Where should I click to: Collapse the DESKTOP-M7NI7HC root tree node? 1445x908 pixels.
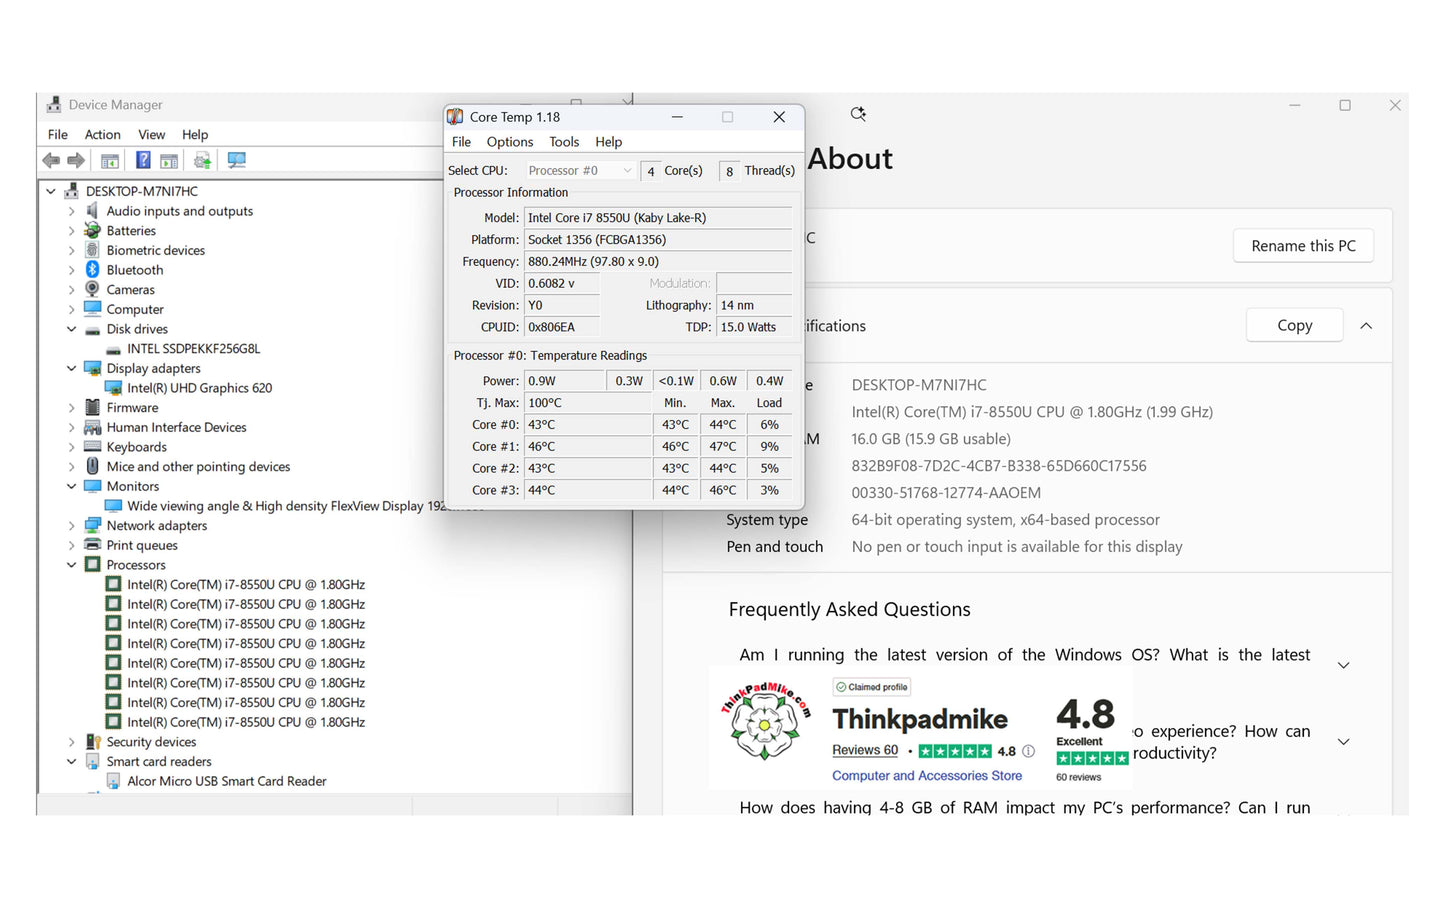click(51, 191)
